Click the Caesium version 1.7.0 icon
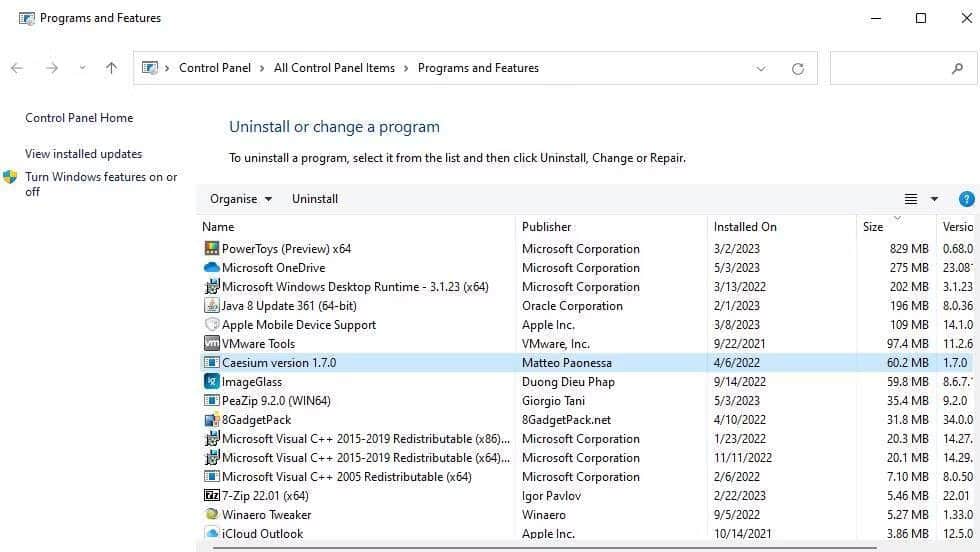Image resolution: width=980 pixels, height=552 pixels. (x=212, y=363)
